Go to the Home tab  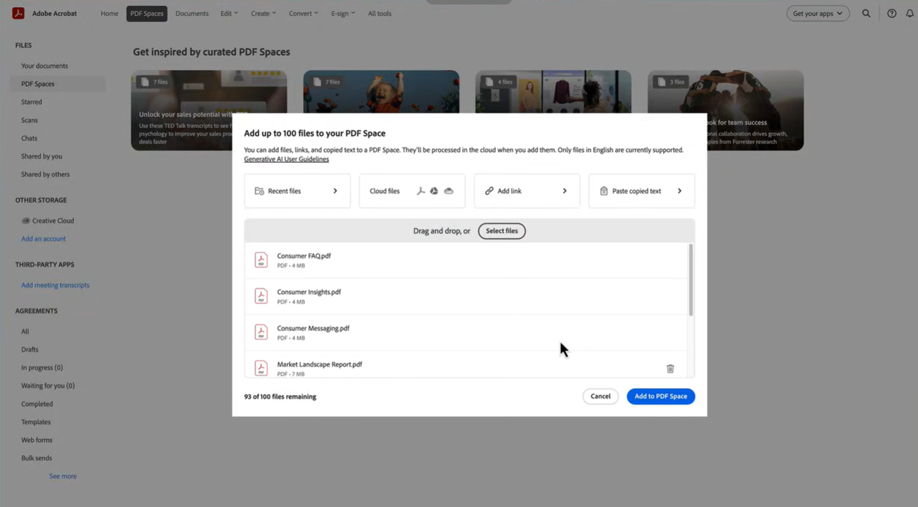[109, 13]
